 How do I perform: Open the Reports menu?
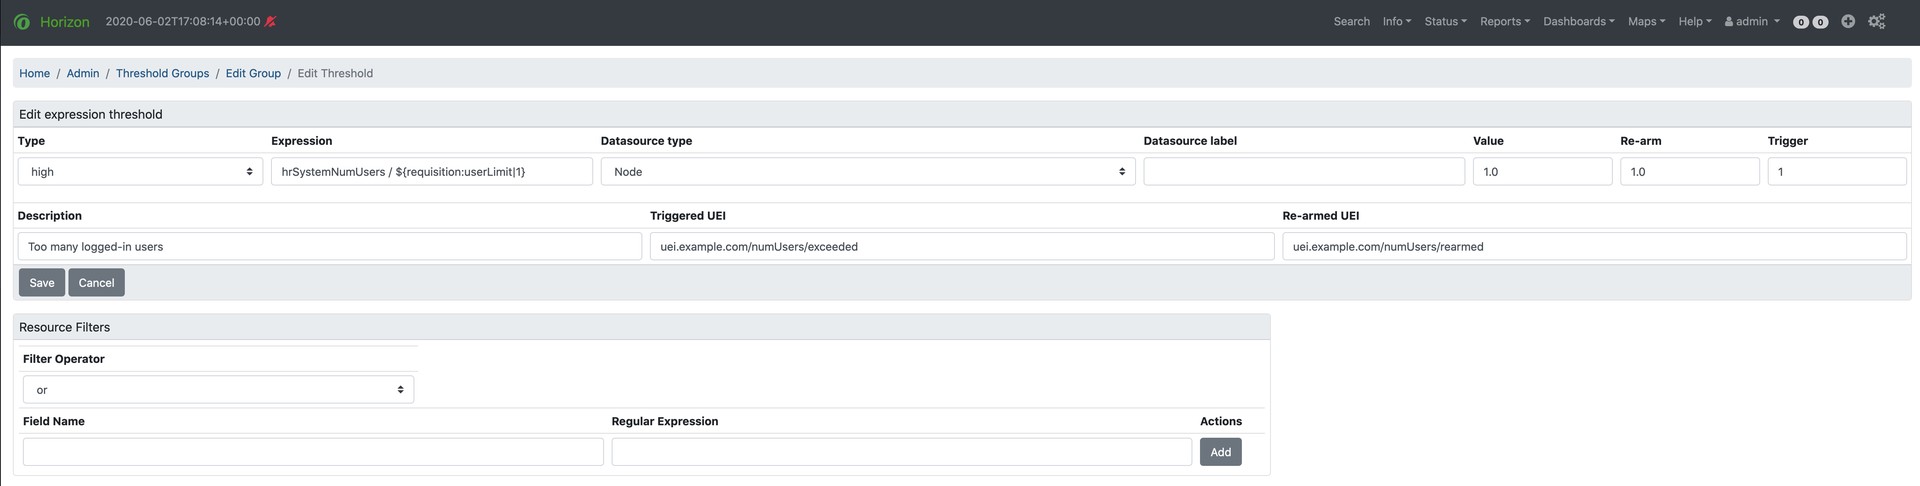1504,22
